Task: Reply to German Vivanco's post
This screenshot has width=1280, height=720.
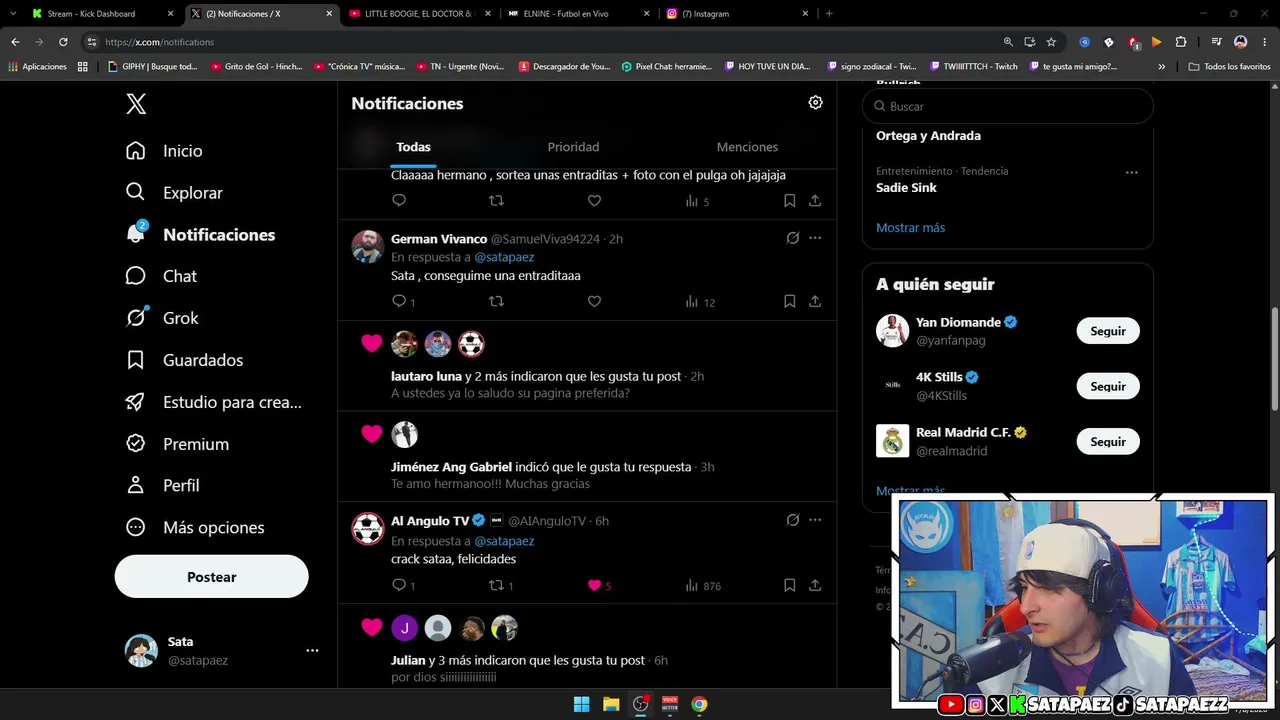Action: [x=399, y=301]
